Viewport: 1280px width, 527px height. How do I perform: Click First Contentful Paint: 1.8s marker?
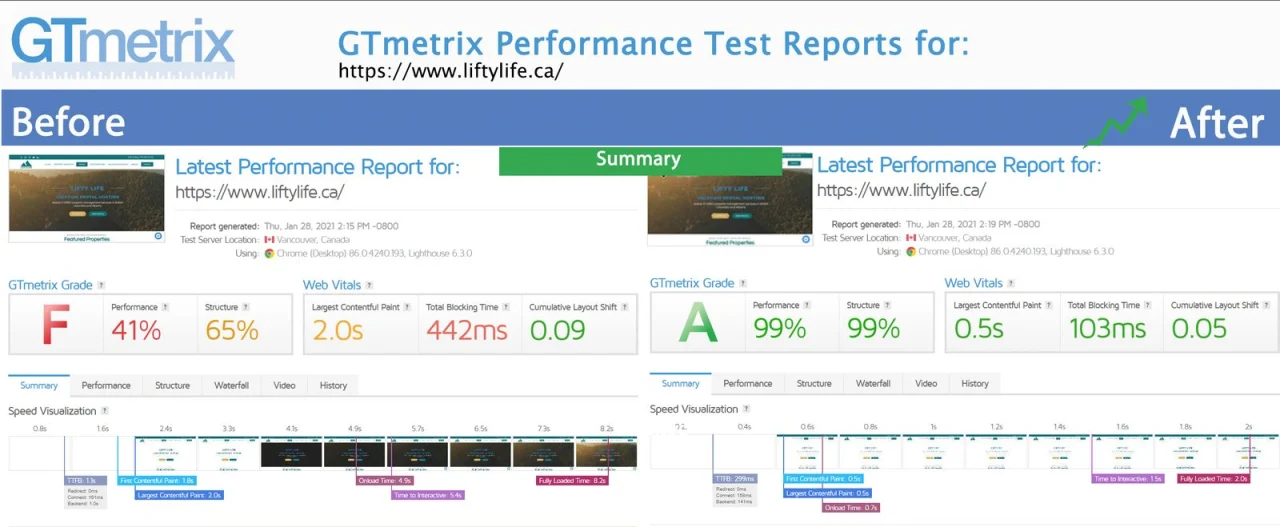pyautogui.click(x=156, y=481)
